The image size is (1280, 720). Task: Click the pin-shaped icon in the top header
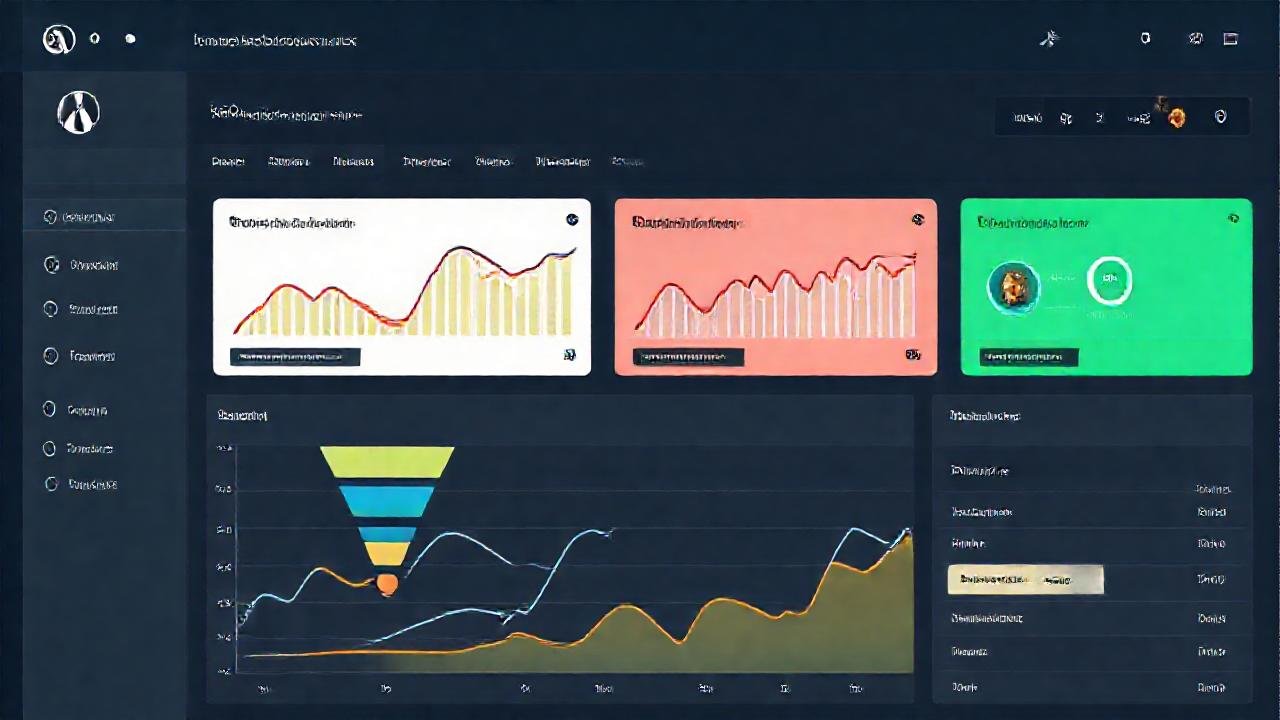[x=1048, y=39]
